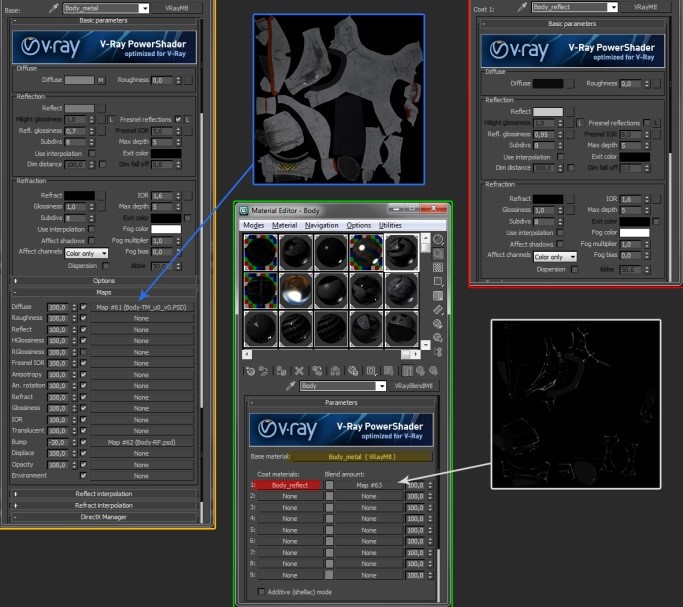Click the Video Color Check icon
The height and width of the screenshot is (607, 683).
pyautogui.click(x=438, y=296)
